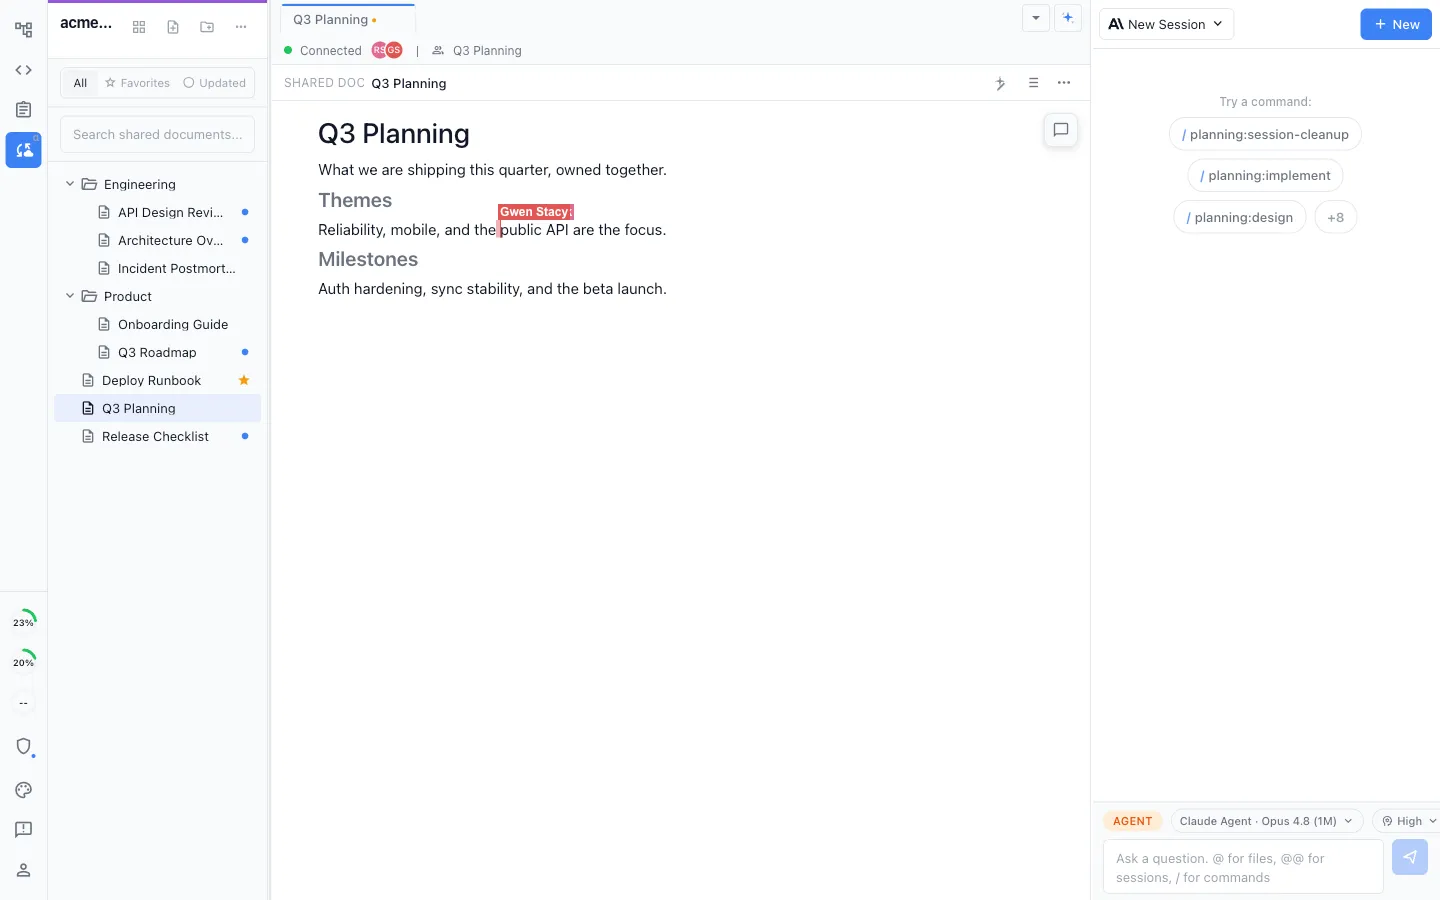Image resolution: width=1440 pixels, height=900 pixels.
Task: Select the Updated filter tab
Action: click(214, 83)
